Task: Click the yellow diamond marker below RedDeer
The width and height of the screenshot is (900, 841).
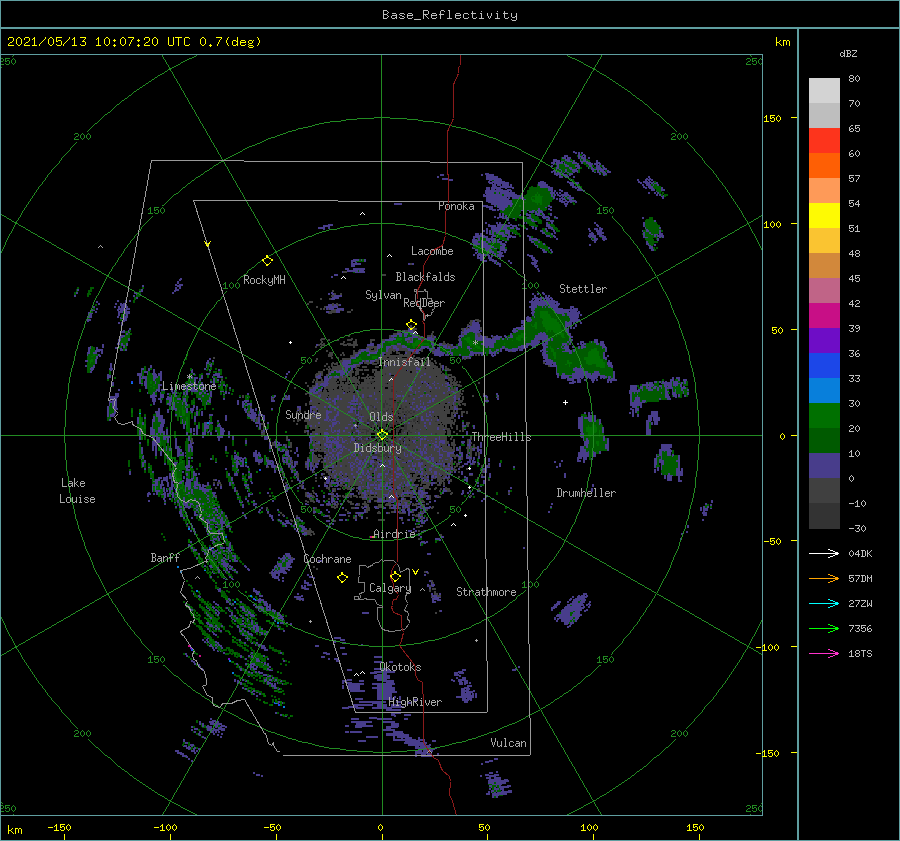Action: 411,325
